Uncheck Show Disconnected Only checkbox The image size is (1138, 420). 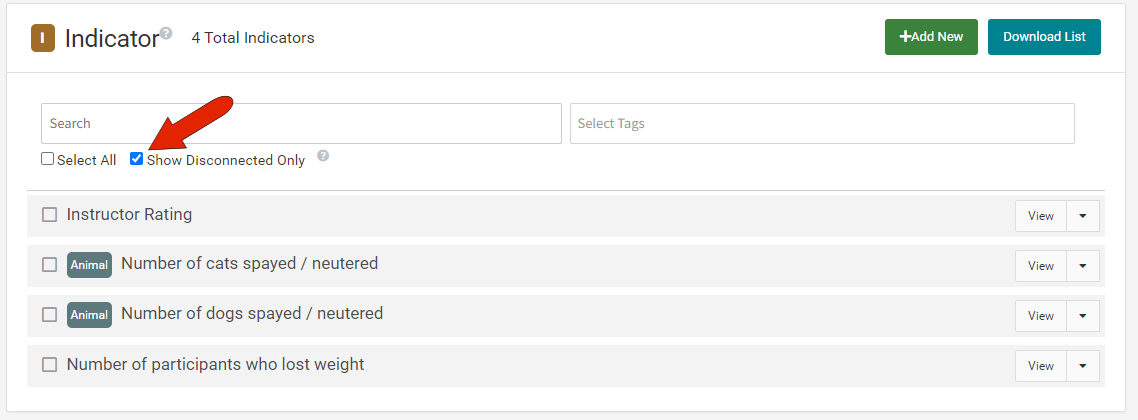pos(136,159)
